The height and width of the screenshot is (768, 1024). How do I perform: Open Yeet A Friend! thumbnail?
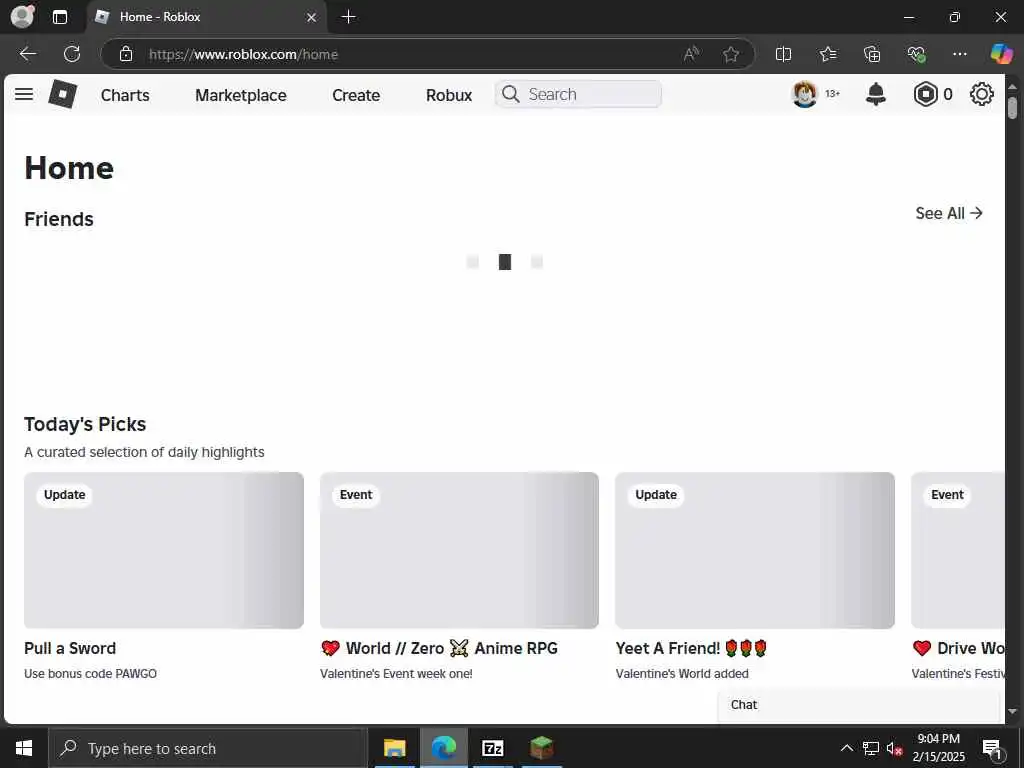pyautogui.click(x=755, y=550)
